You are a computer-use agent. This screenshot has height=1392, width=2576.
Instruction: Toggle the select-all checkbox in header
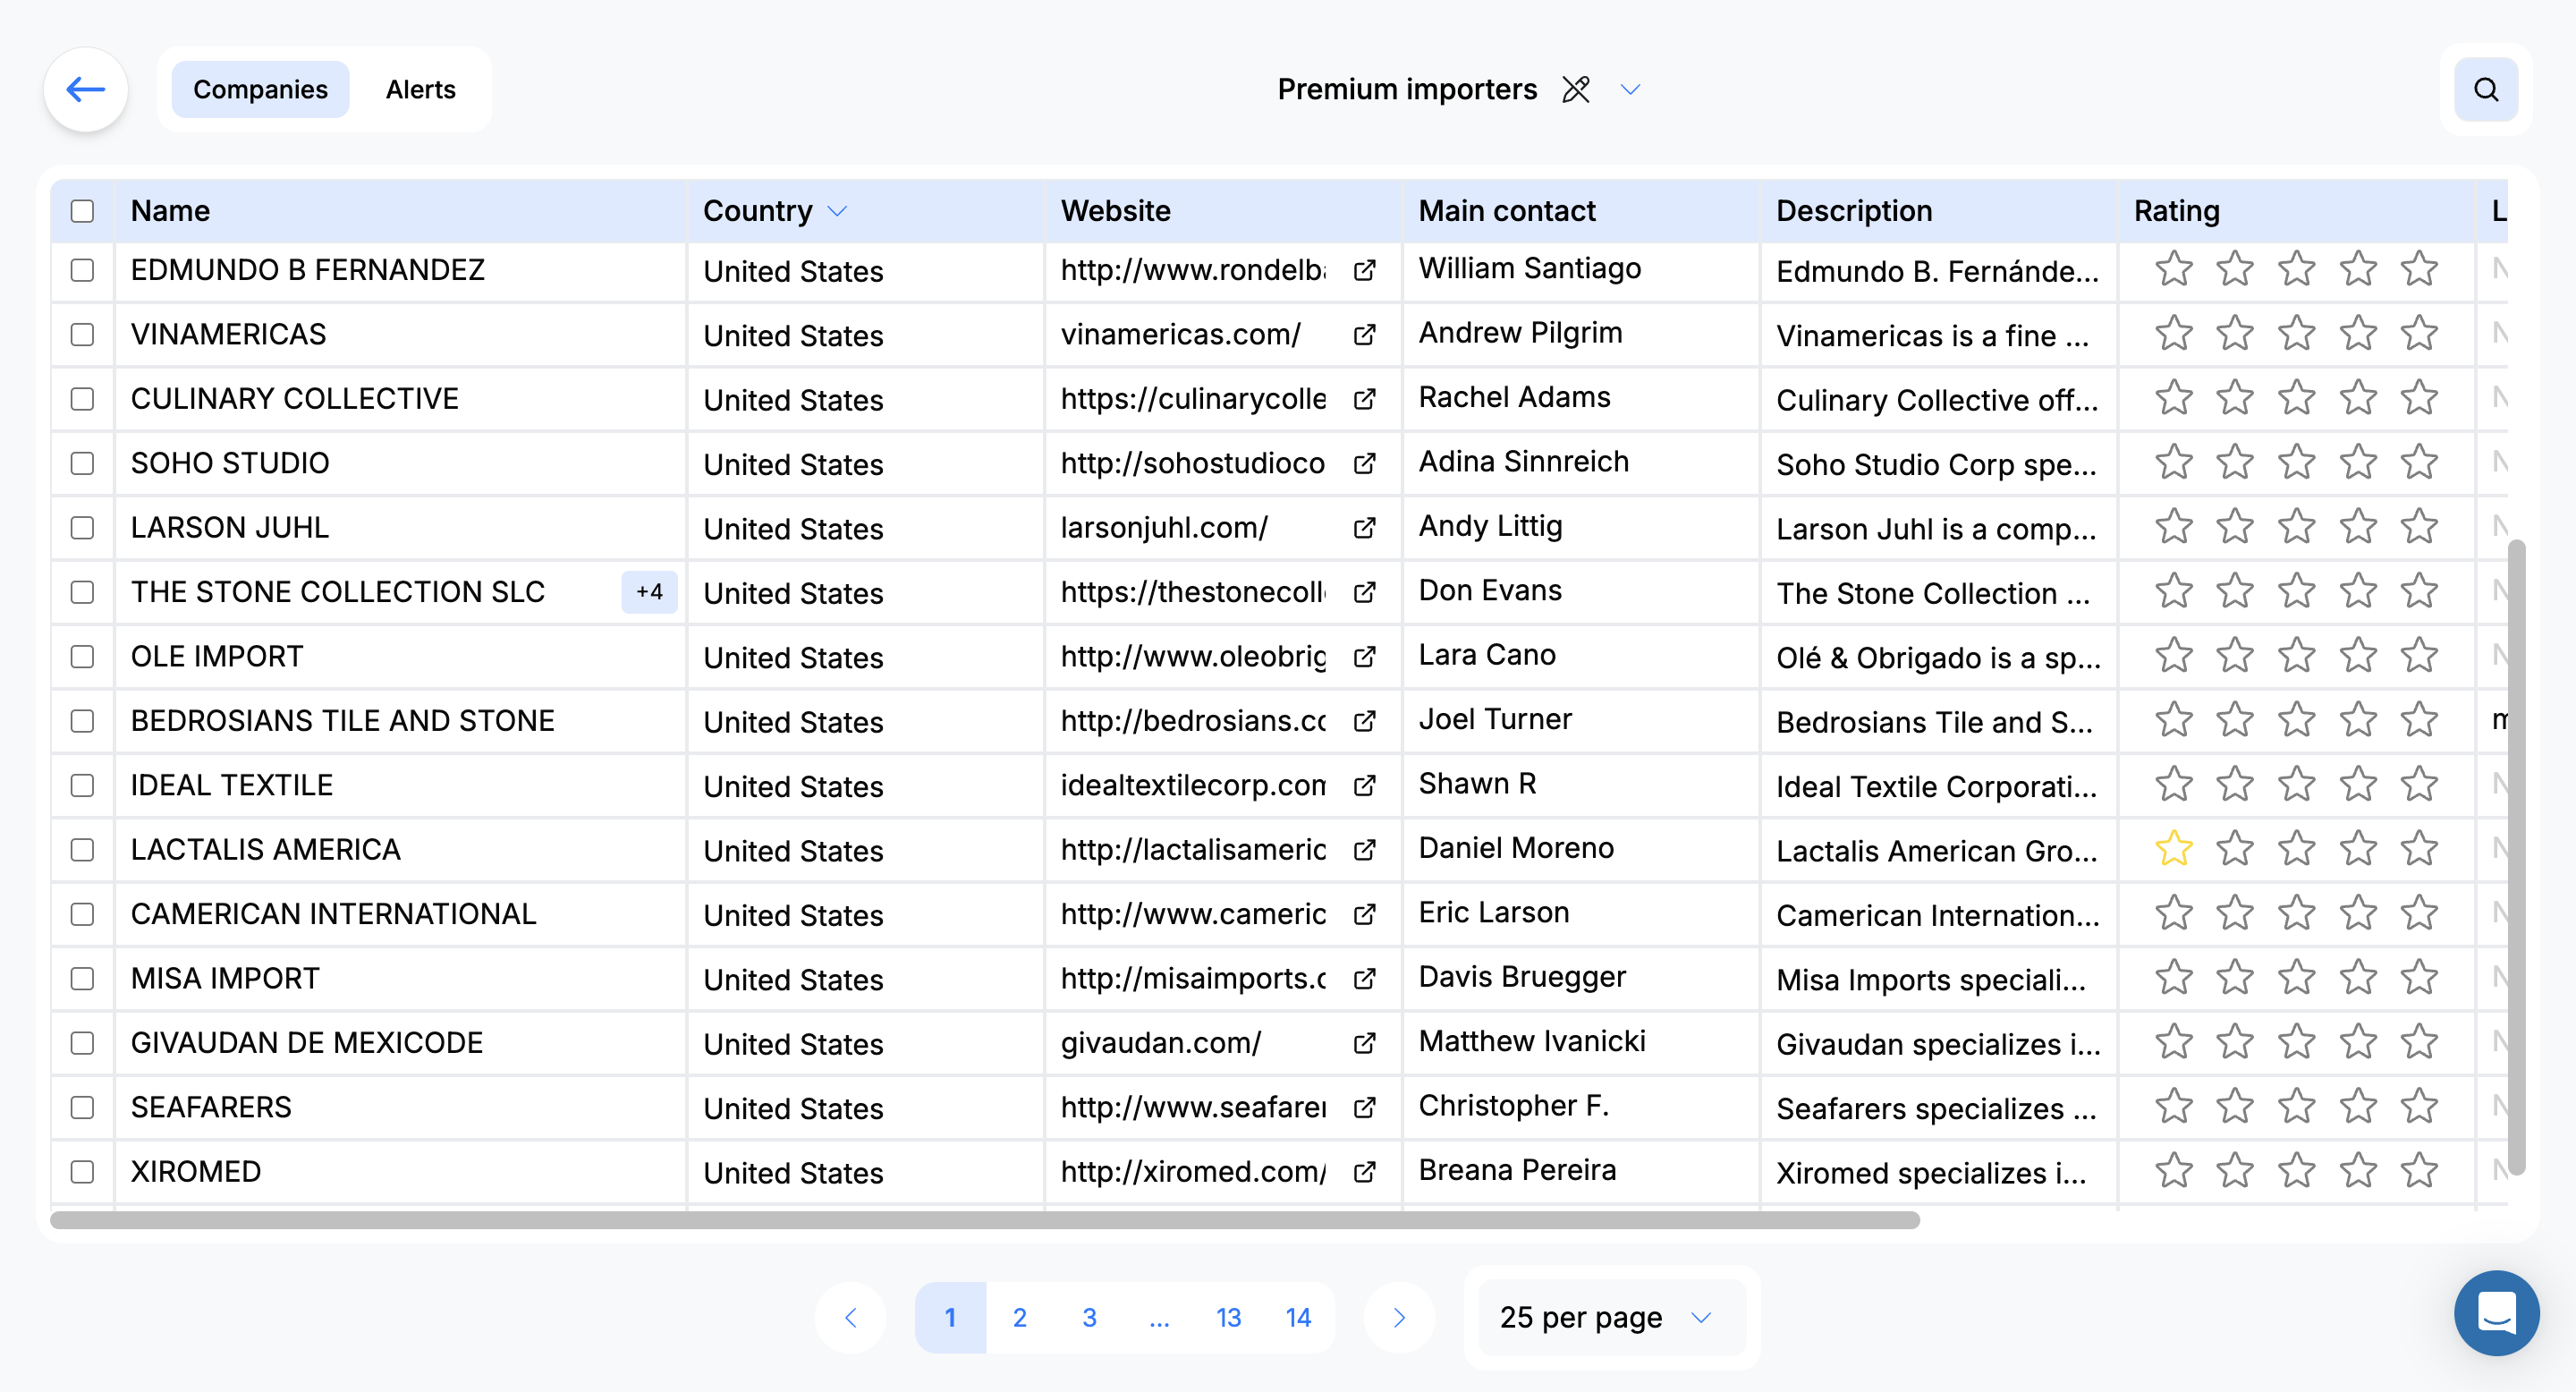point(82,211)
